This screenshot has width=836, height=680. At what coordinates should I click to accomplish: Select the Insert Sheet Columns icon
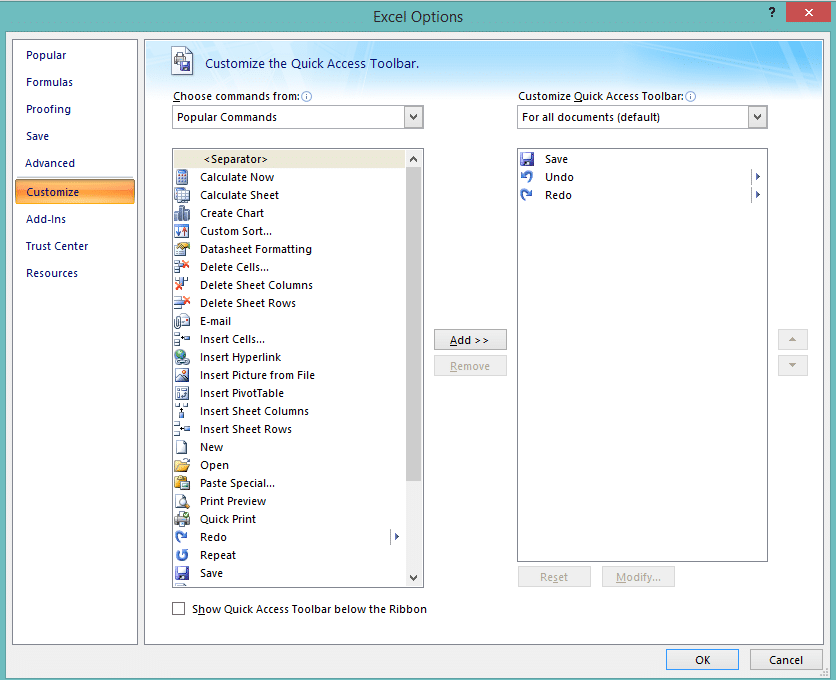[x=182, y=411]
